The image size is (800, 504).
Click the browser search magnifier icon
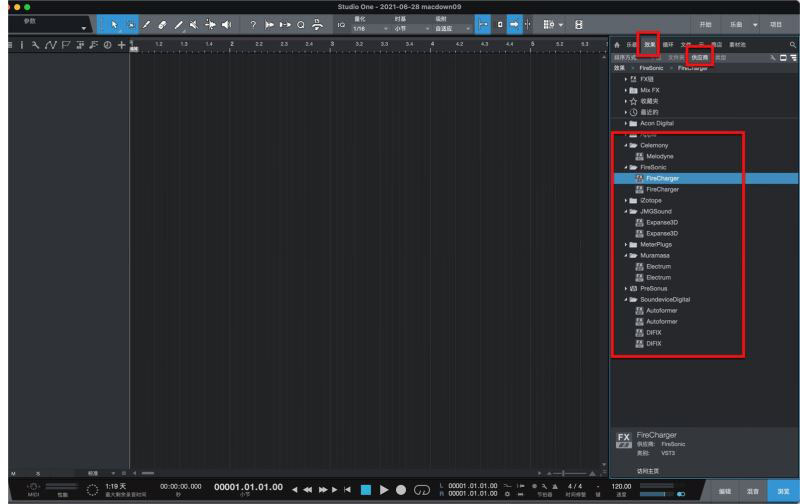[x=793, y=45]
